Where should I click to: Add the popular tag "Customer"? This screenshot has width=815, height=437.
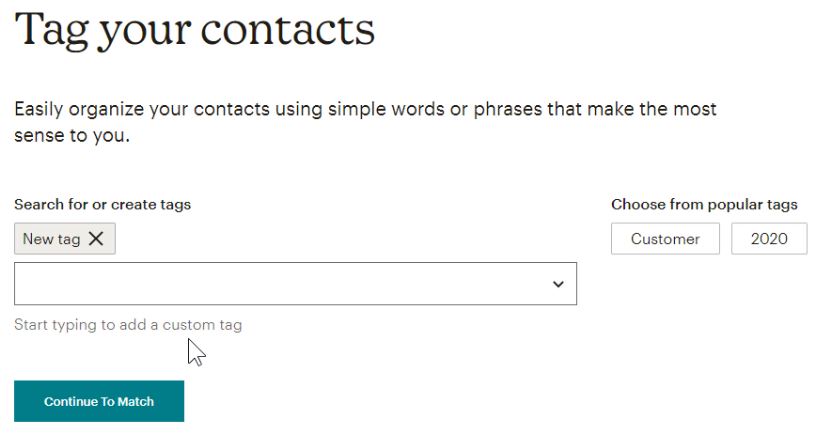[x=665, y=239]
